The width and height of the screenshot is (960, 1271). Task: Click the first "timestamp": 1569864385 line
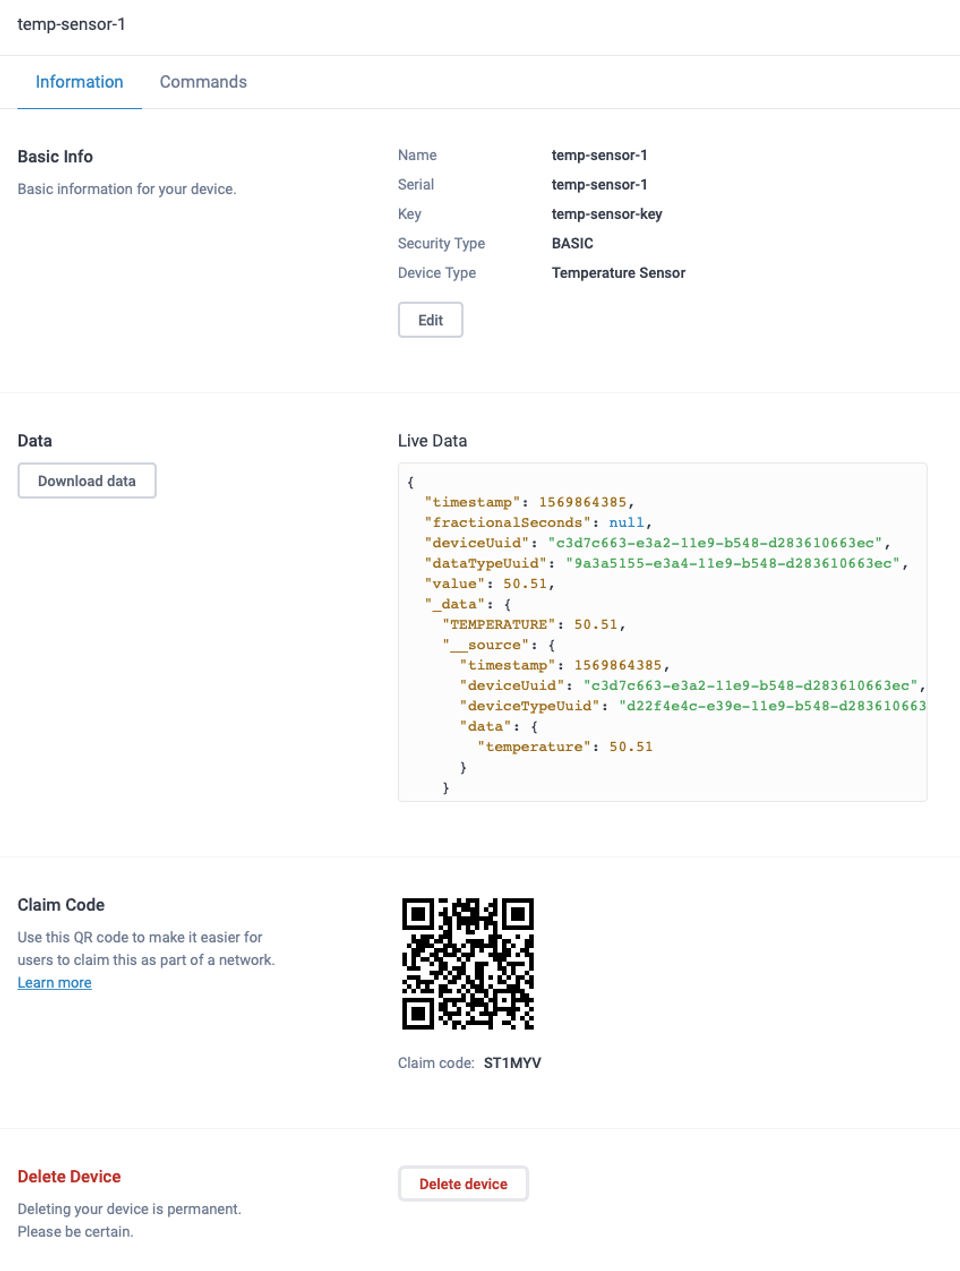[x=529, y=502]
